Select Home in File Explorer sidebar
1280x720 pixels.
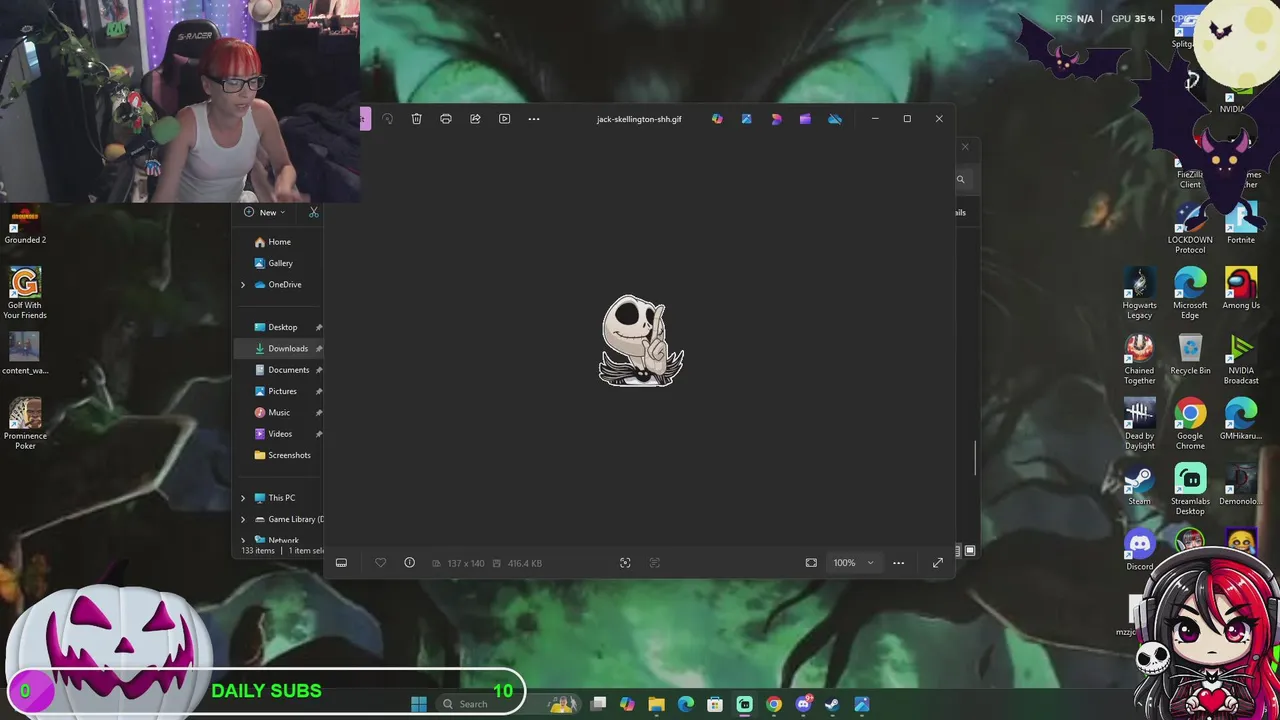[x=279, y=242]
